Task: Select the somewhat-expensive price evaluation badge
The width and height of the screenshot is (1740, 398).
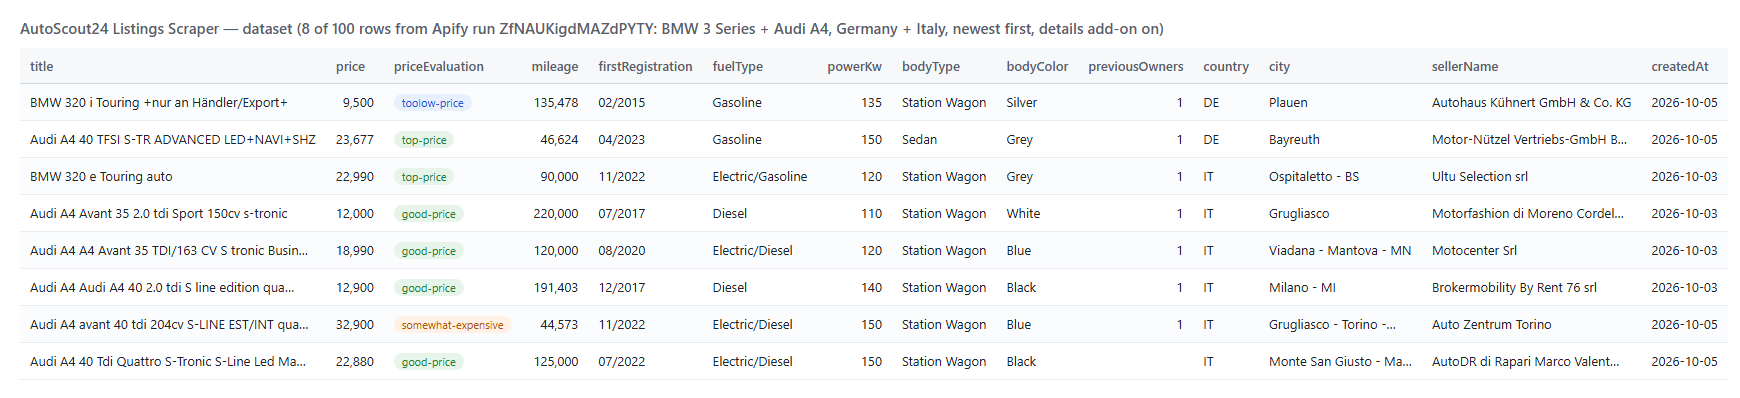Action: (x=452, y=325)
